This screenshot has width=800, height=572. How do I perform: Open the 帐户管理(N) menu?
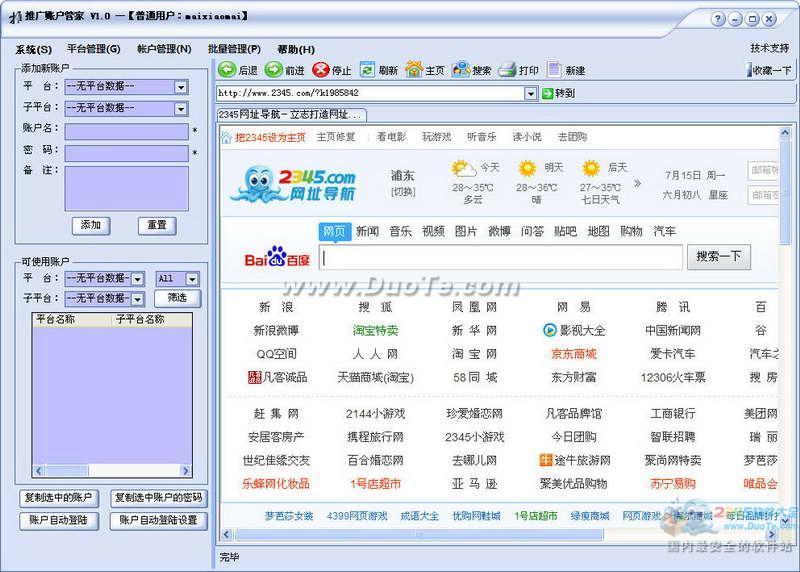click(x=164, y=49)
